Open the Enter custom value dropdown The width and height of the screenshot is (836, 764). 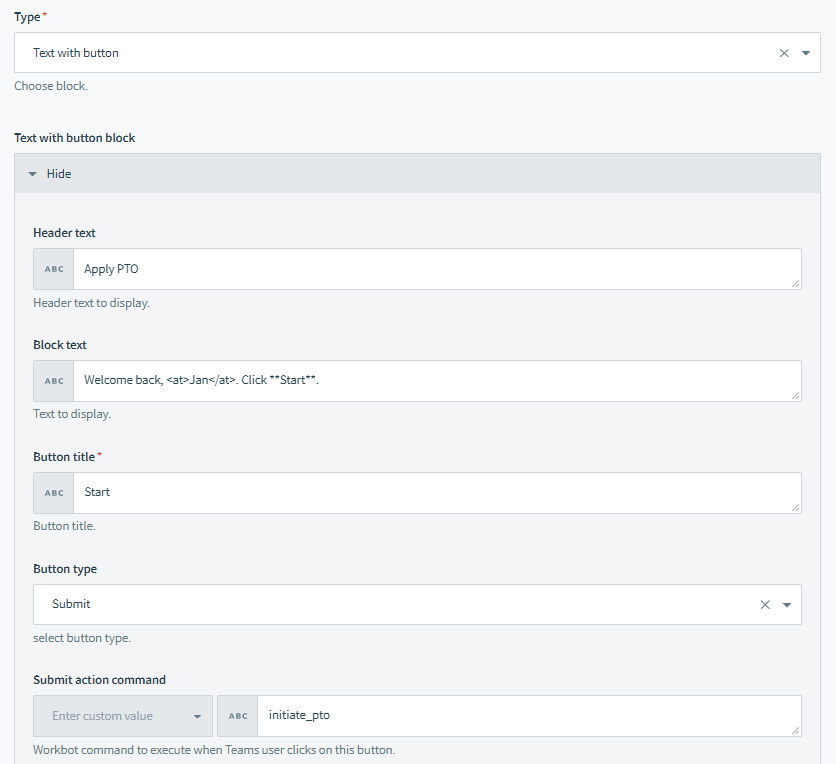[x=197, y=716]
